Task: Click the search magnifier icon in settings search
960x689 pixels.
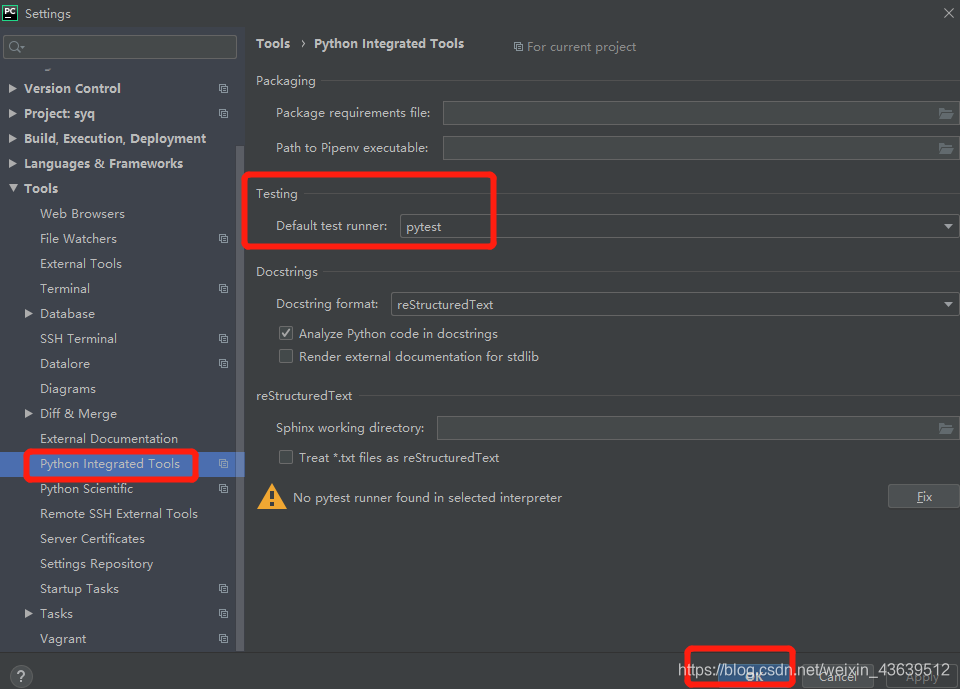Action: [x=16, y=47]
